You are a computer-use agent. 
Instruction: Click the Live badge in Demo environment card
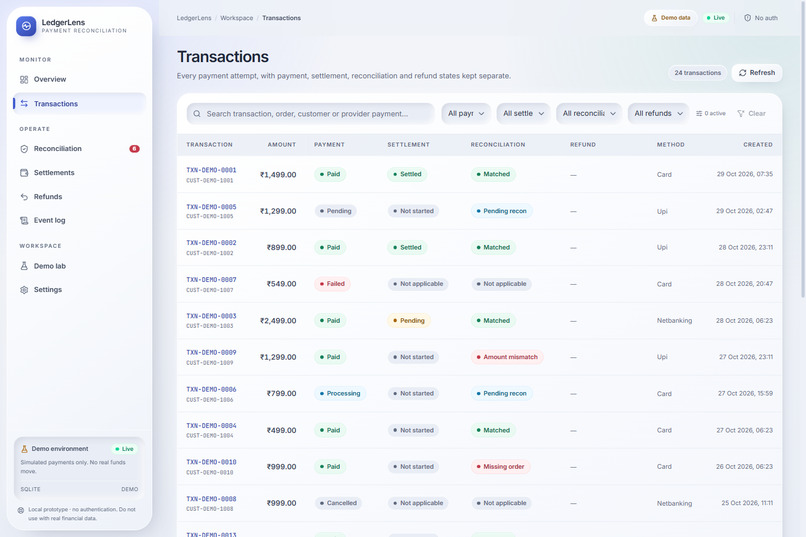[x=124, y=449]
